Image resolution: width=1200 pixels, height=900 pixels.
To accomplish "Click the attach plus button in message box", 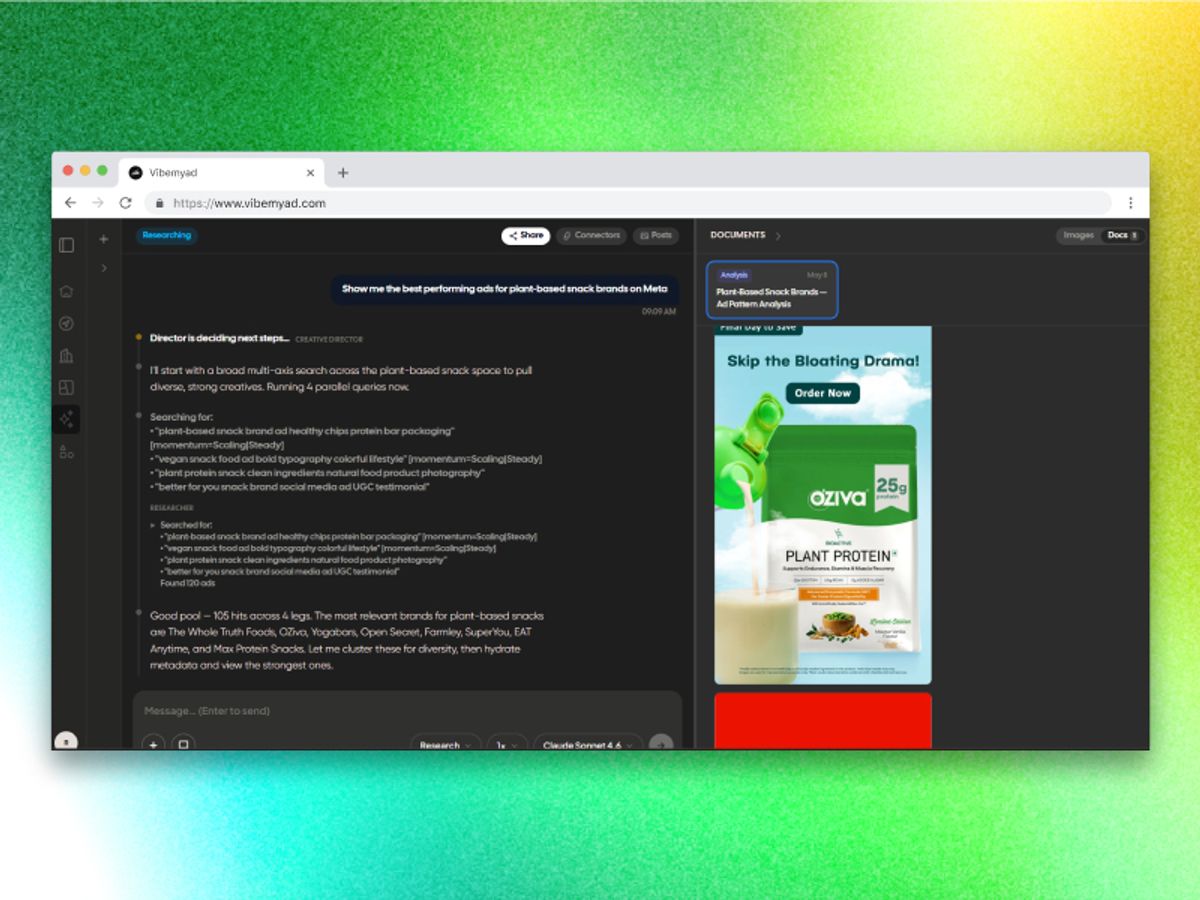I will [x=153, y=744].
